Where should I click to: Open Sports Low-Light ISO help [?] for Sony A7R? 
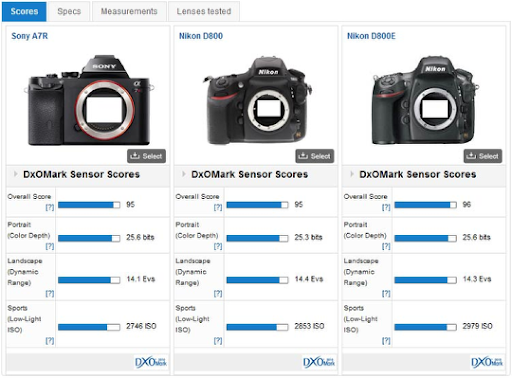click(50, 341)
